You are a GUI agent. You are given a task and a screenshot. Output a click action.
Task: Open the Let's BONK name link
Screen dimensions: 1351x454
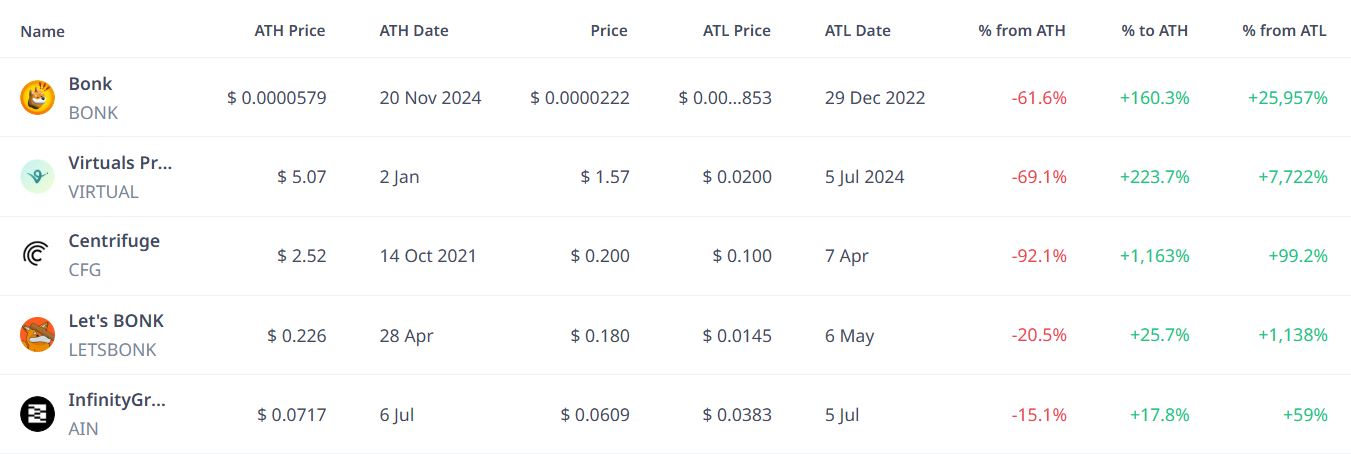click(x=116, y=321)
